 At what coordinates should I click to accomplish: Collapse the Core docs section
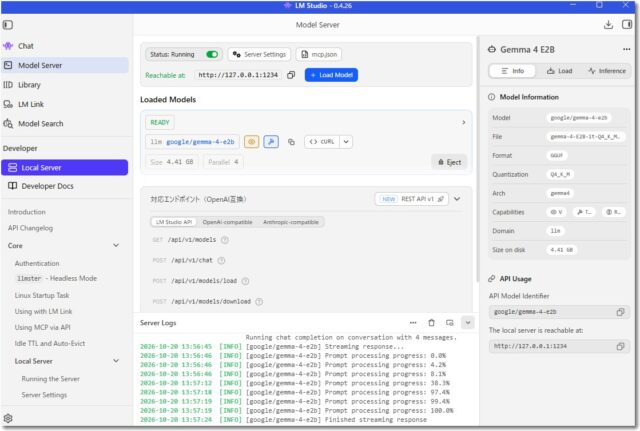tap(116, 246)
